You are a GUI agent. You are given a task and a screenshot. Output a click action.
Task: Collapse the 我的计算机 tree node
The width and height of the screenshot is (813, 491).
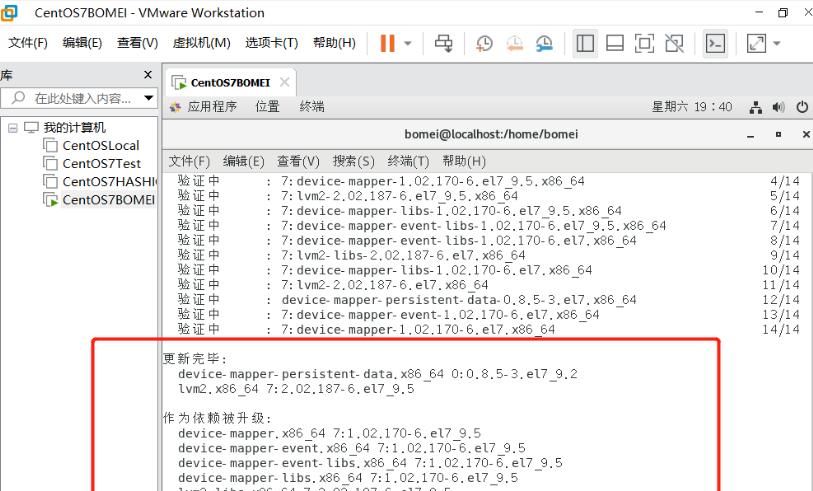pyautogui.click(x=12, y=128)
